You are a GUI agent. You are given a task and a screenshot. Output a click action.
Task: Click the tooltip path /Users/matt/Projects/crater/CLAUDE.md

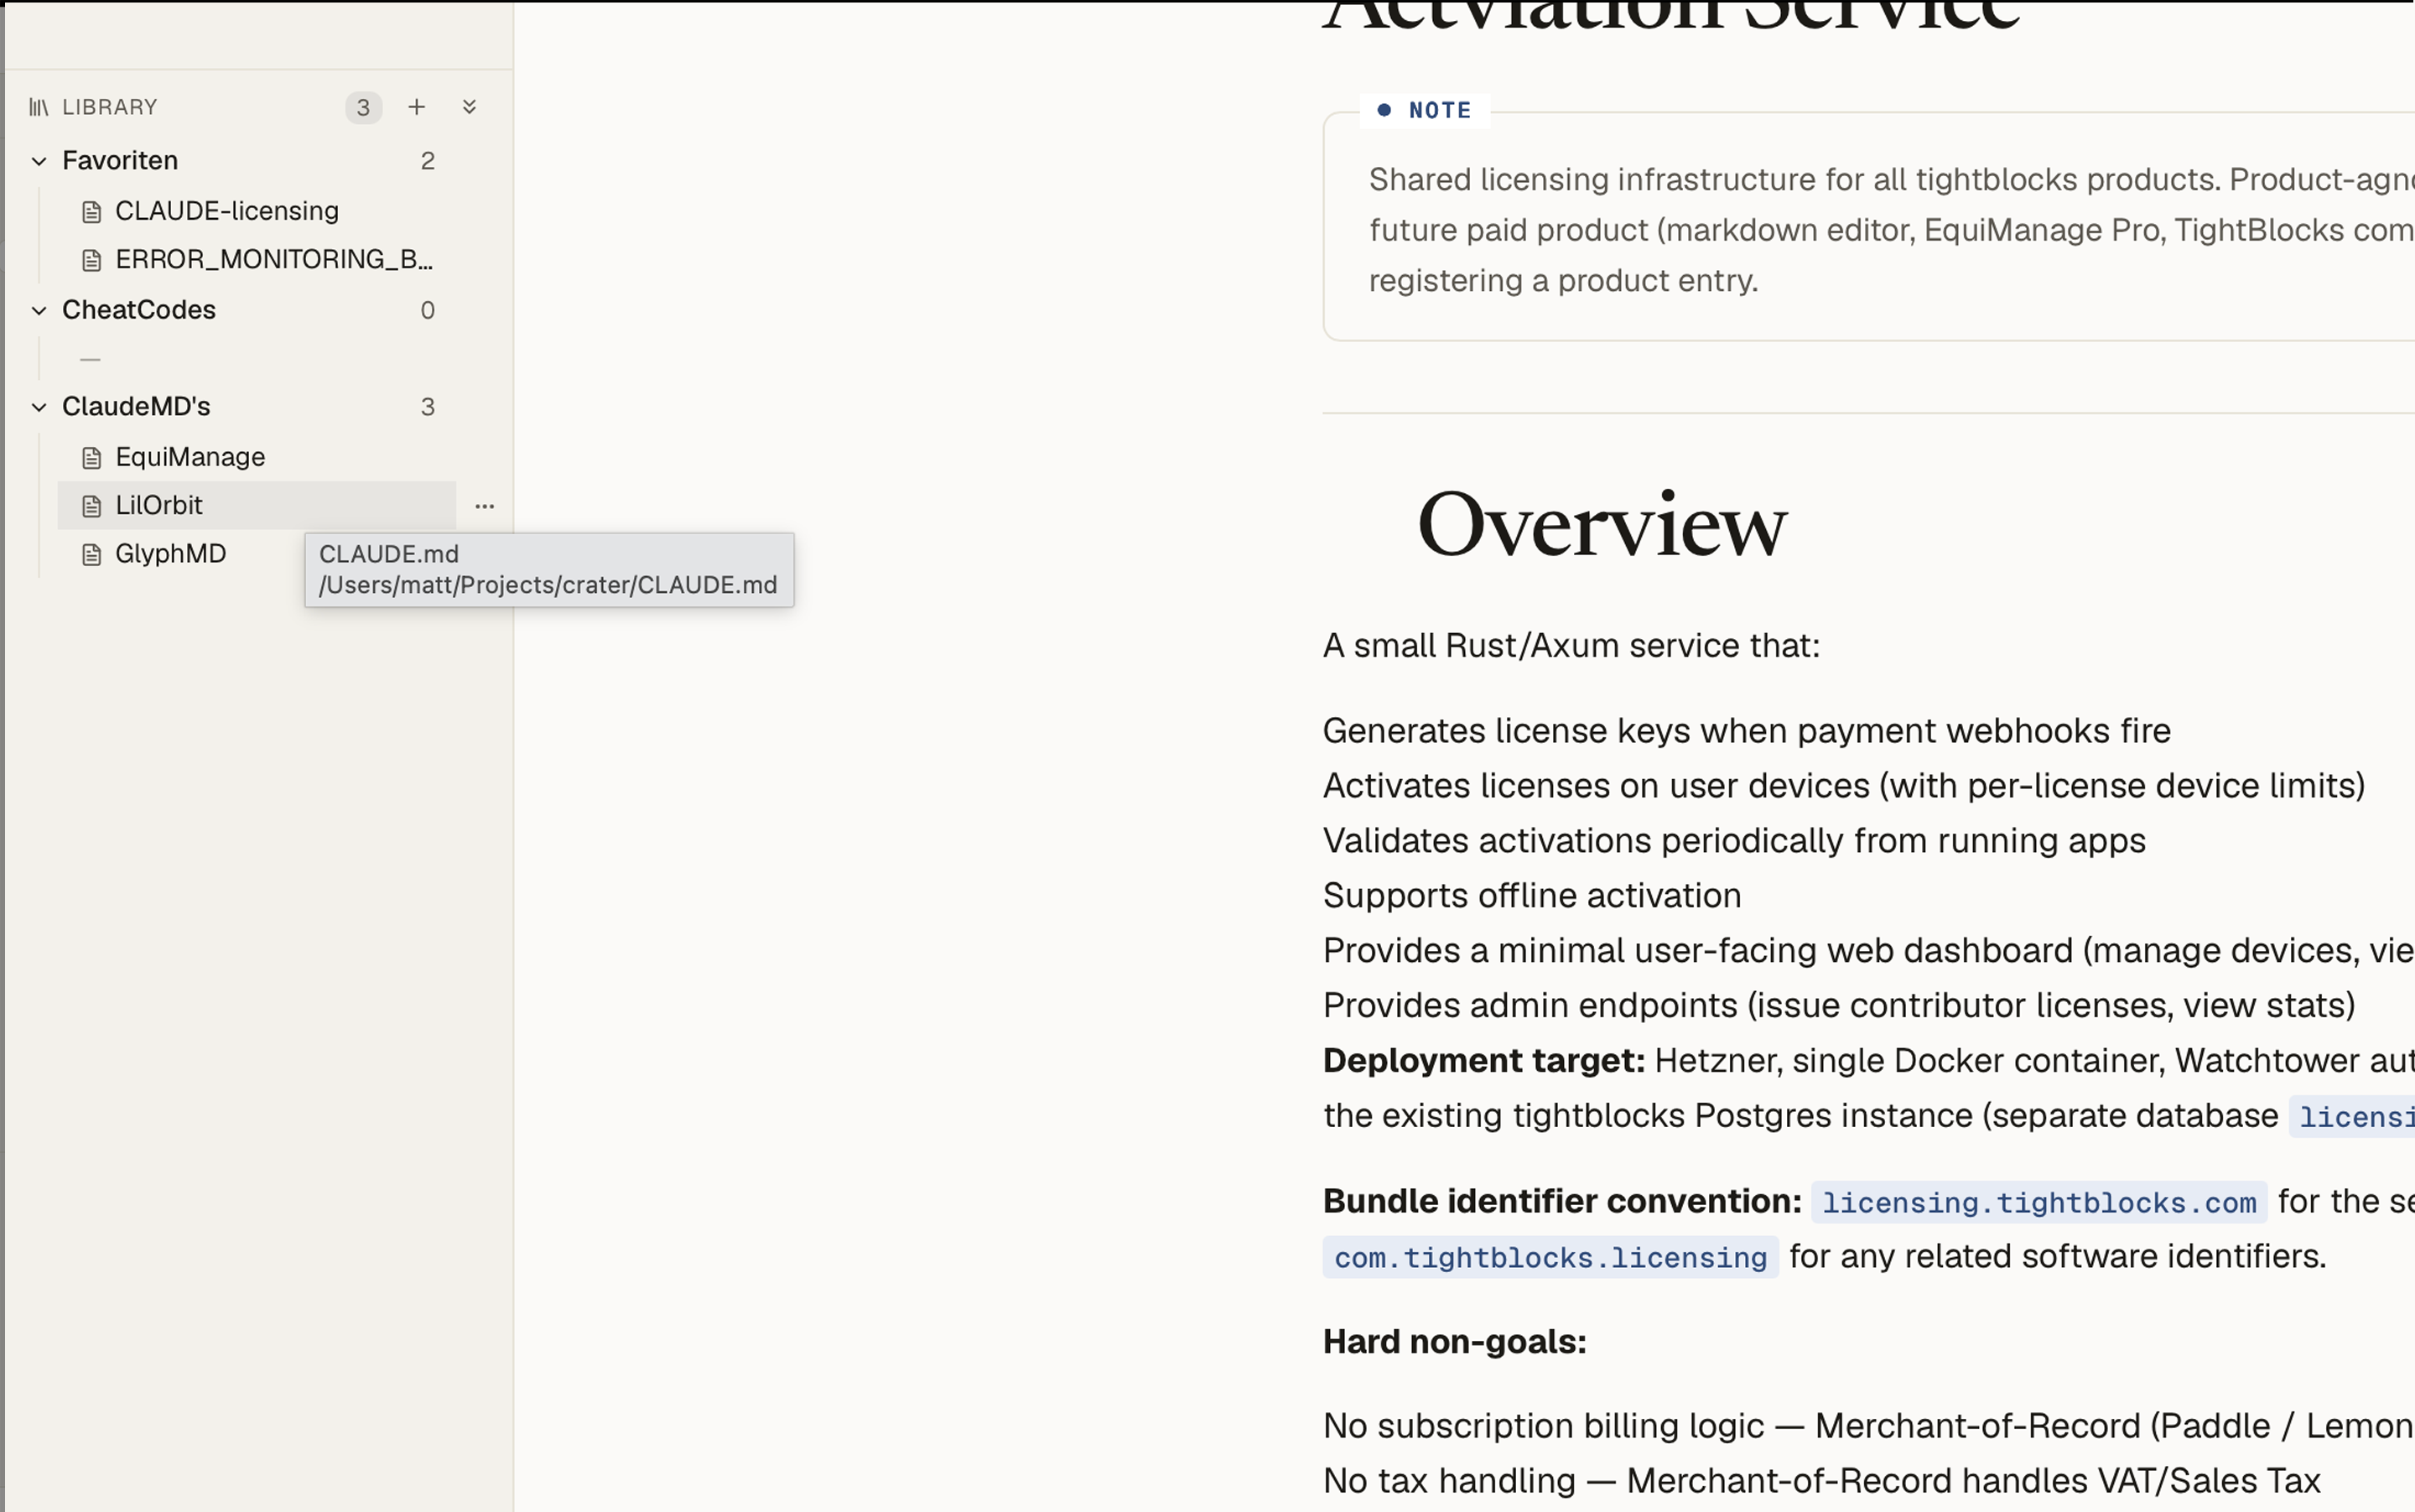click(x=548, y=585)
